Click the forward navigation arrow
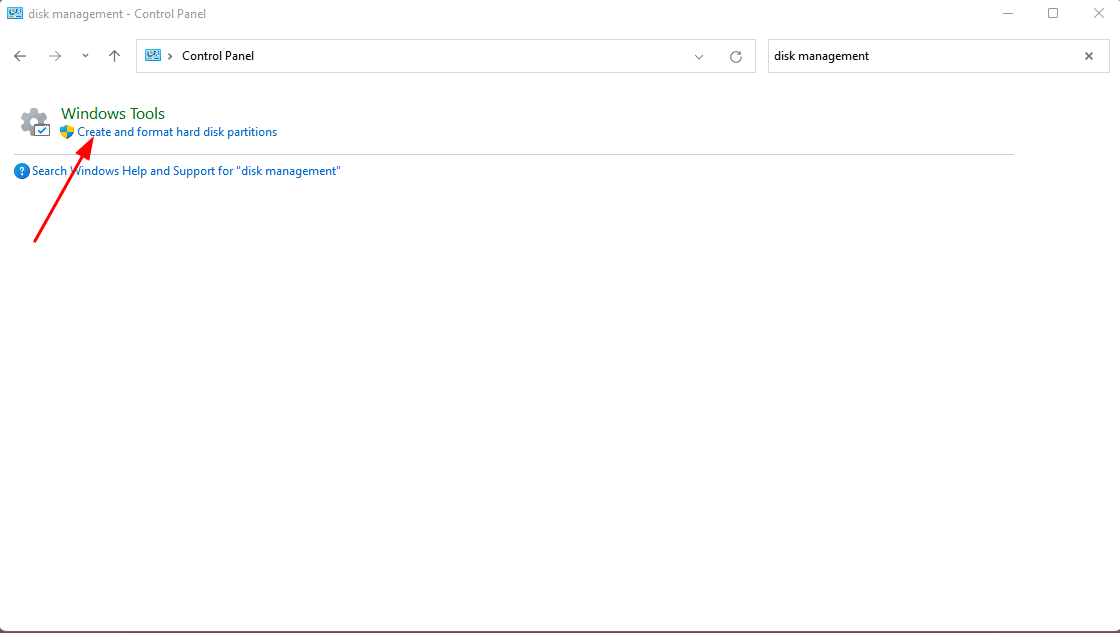This screenshot has width=1120, height=633. [55, 56]
